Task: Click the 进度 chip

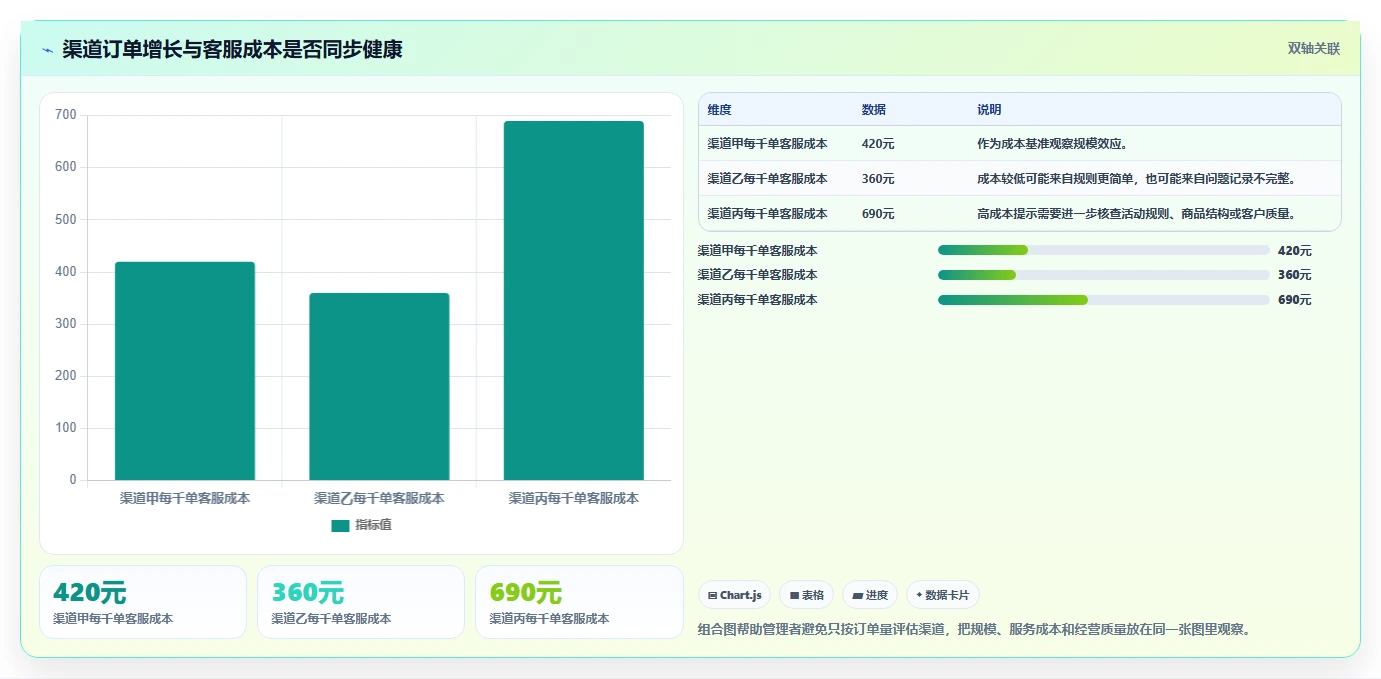Action: (x=870, y=595)
